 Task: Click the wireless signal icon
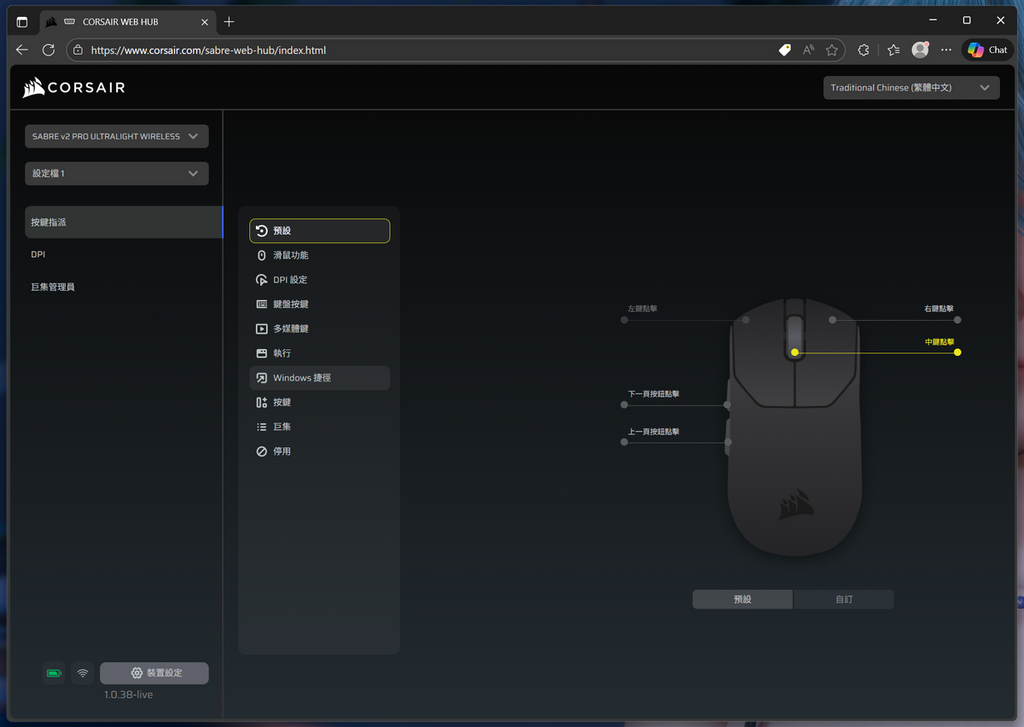(x=83, y=673)
